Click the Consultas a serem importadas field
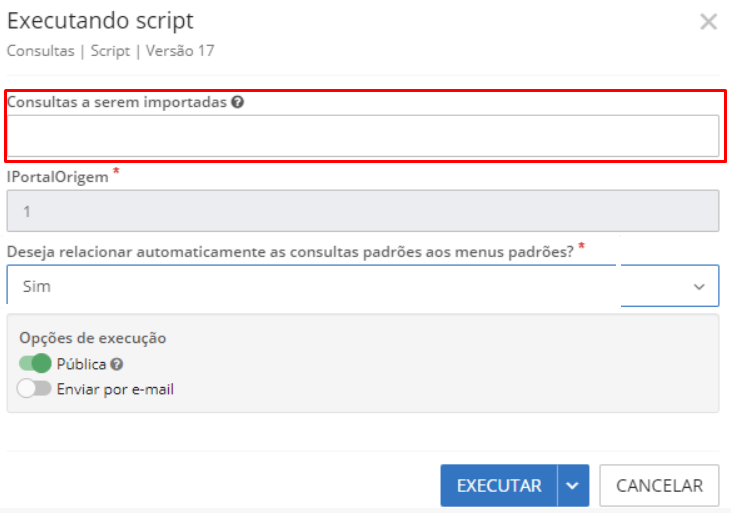This screenshot has width=731, height=513. click(x=363, y=136)
